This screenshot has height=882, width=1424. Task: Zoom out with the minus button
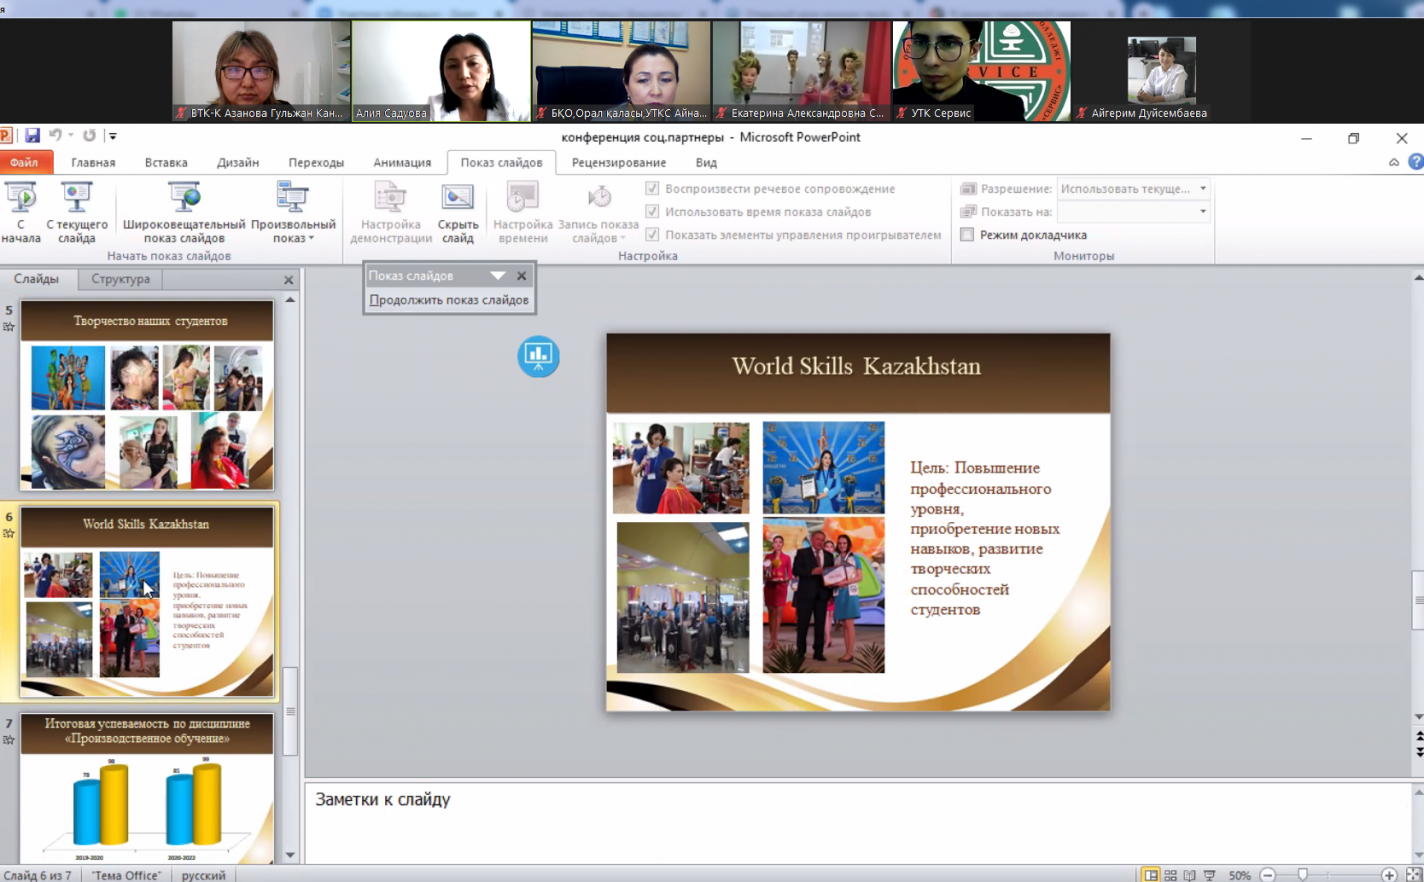coord(1267,875)
